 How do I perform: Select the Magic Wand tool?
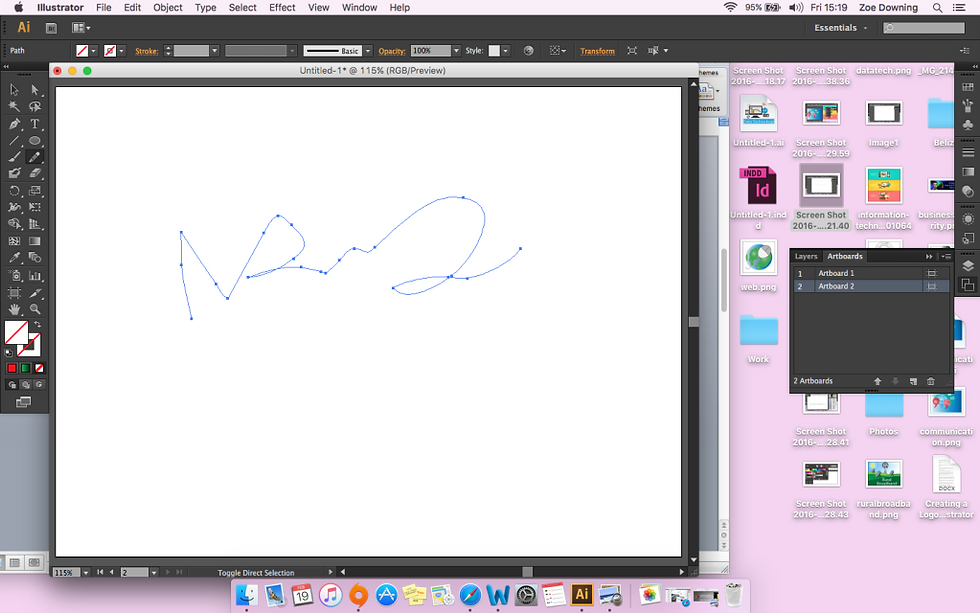(14, 107)
